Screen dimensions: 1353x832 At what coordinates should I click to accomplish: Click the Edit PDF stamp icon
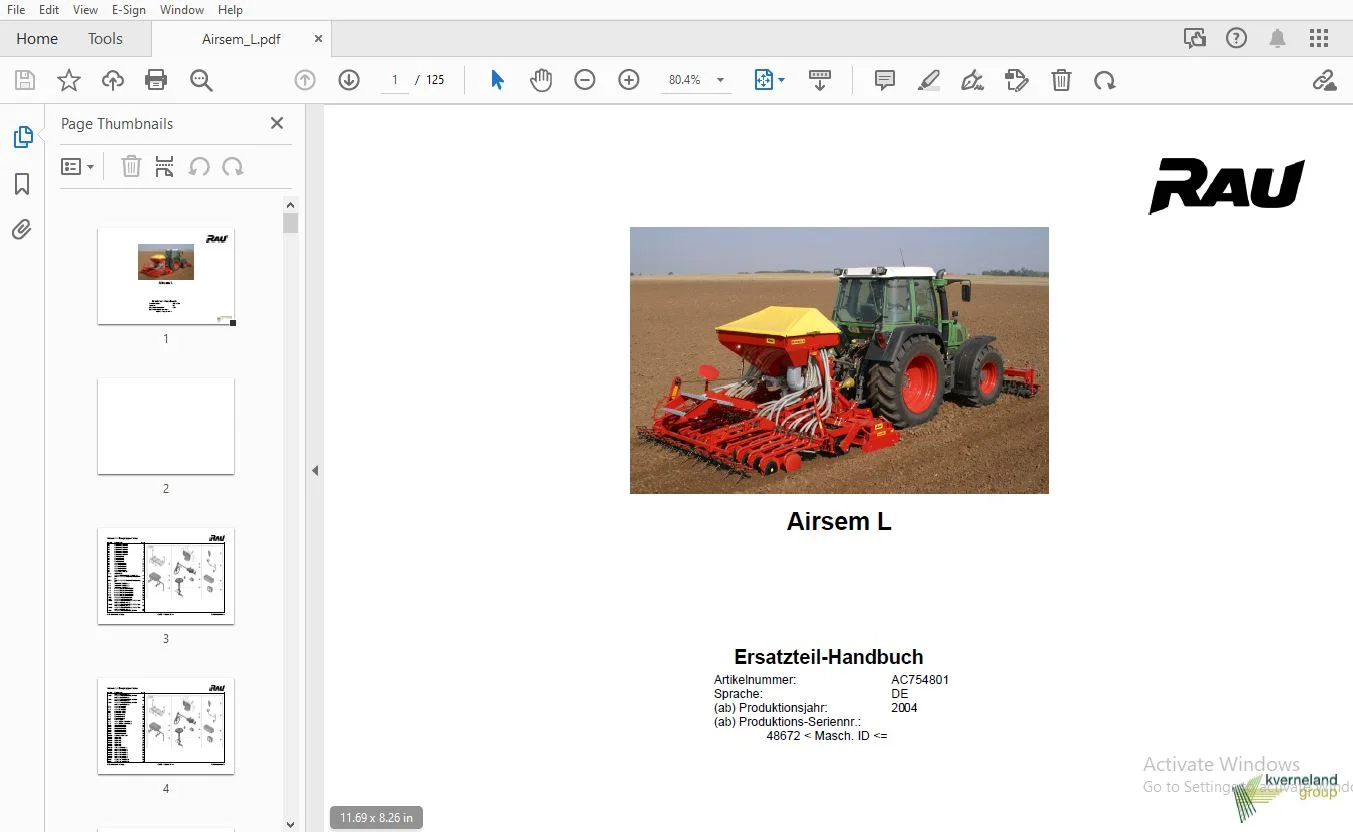1017,80
